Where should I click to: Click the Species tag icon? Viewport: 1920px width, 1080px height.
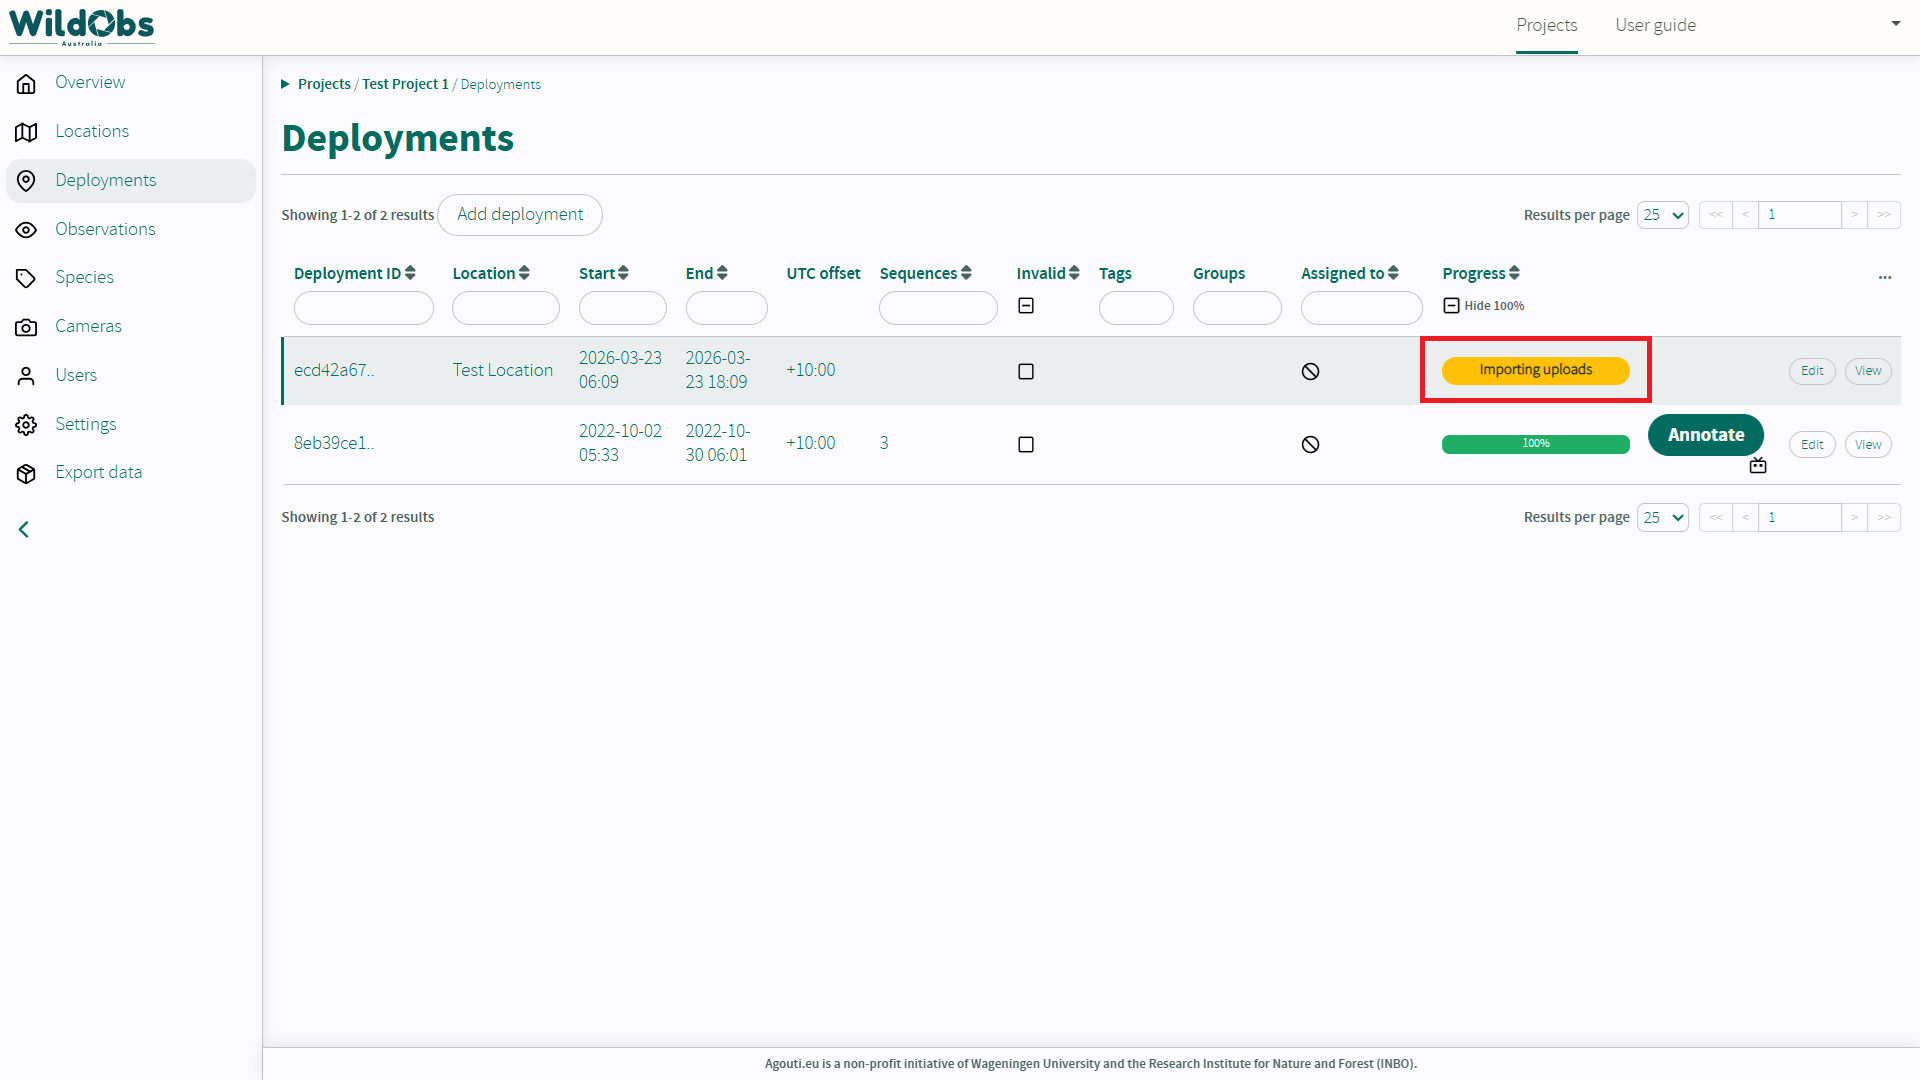(27, 278)
